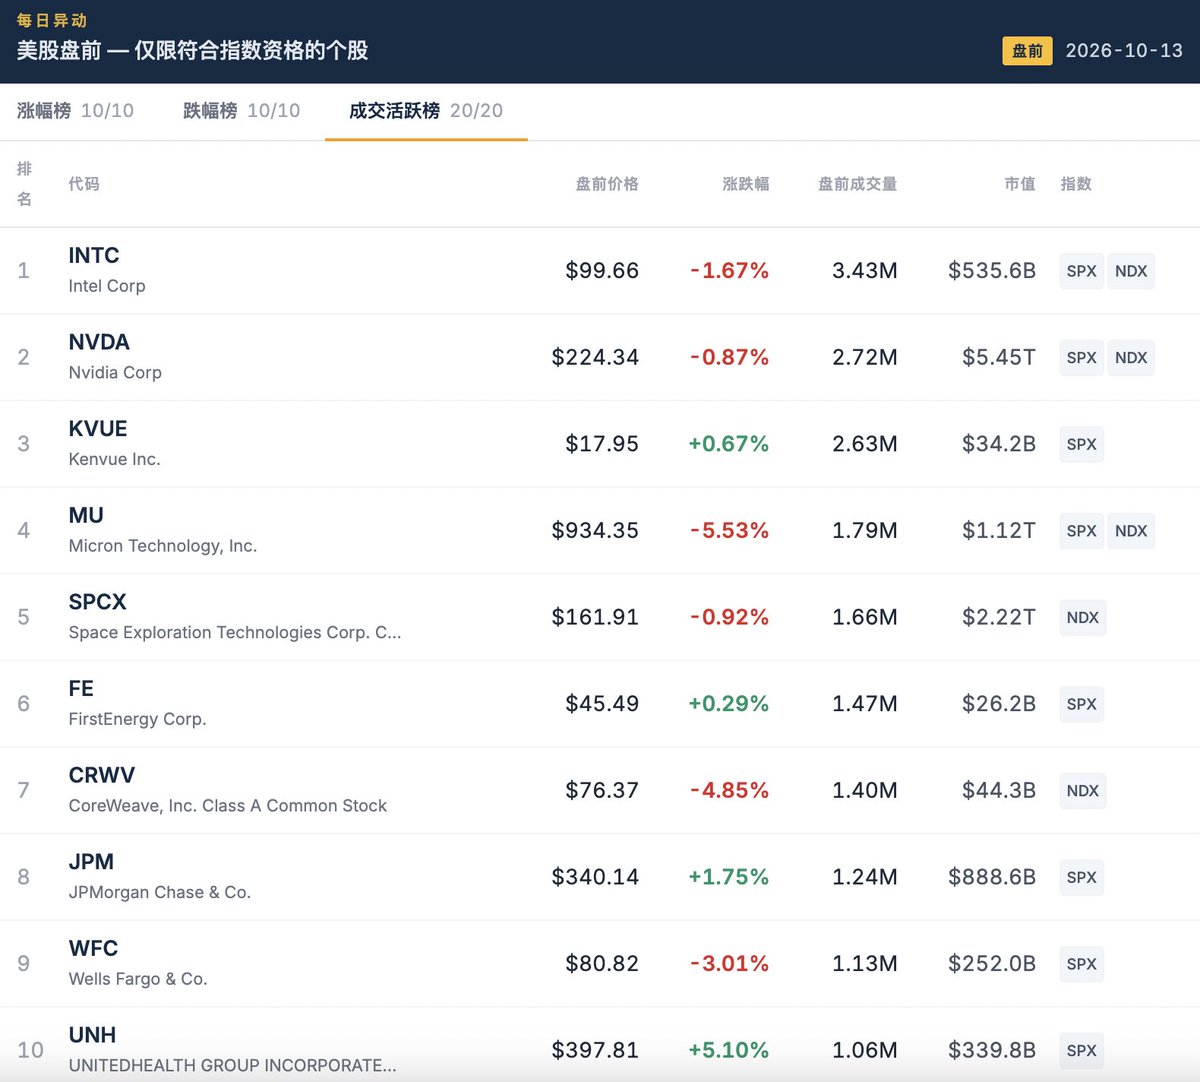Switch to the 涨幅榜 tab
Image resolution: width=1200 pixels, height=1082 pixels.
pyautogui.click(x=75, y=111)
